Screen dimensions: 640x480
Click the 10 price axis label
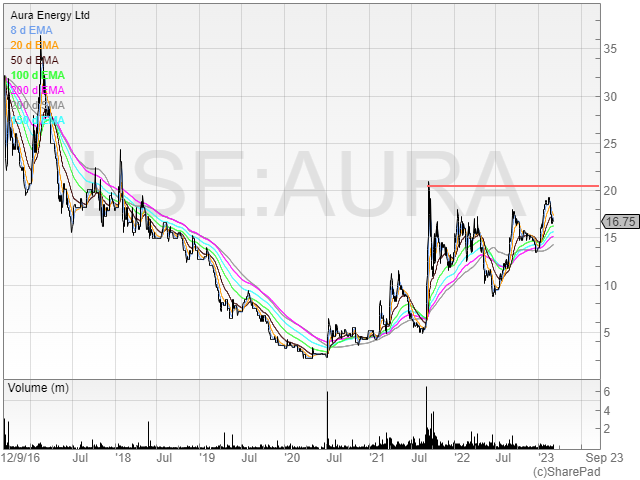610,286
